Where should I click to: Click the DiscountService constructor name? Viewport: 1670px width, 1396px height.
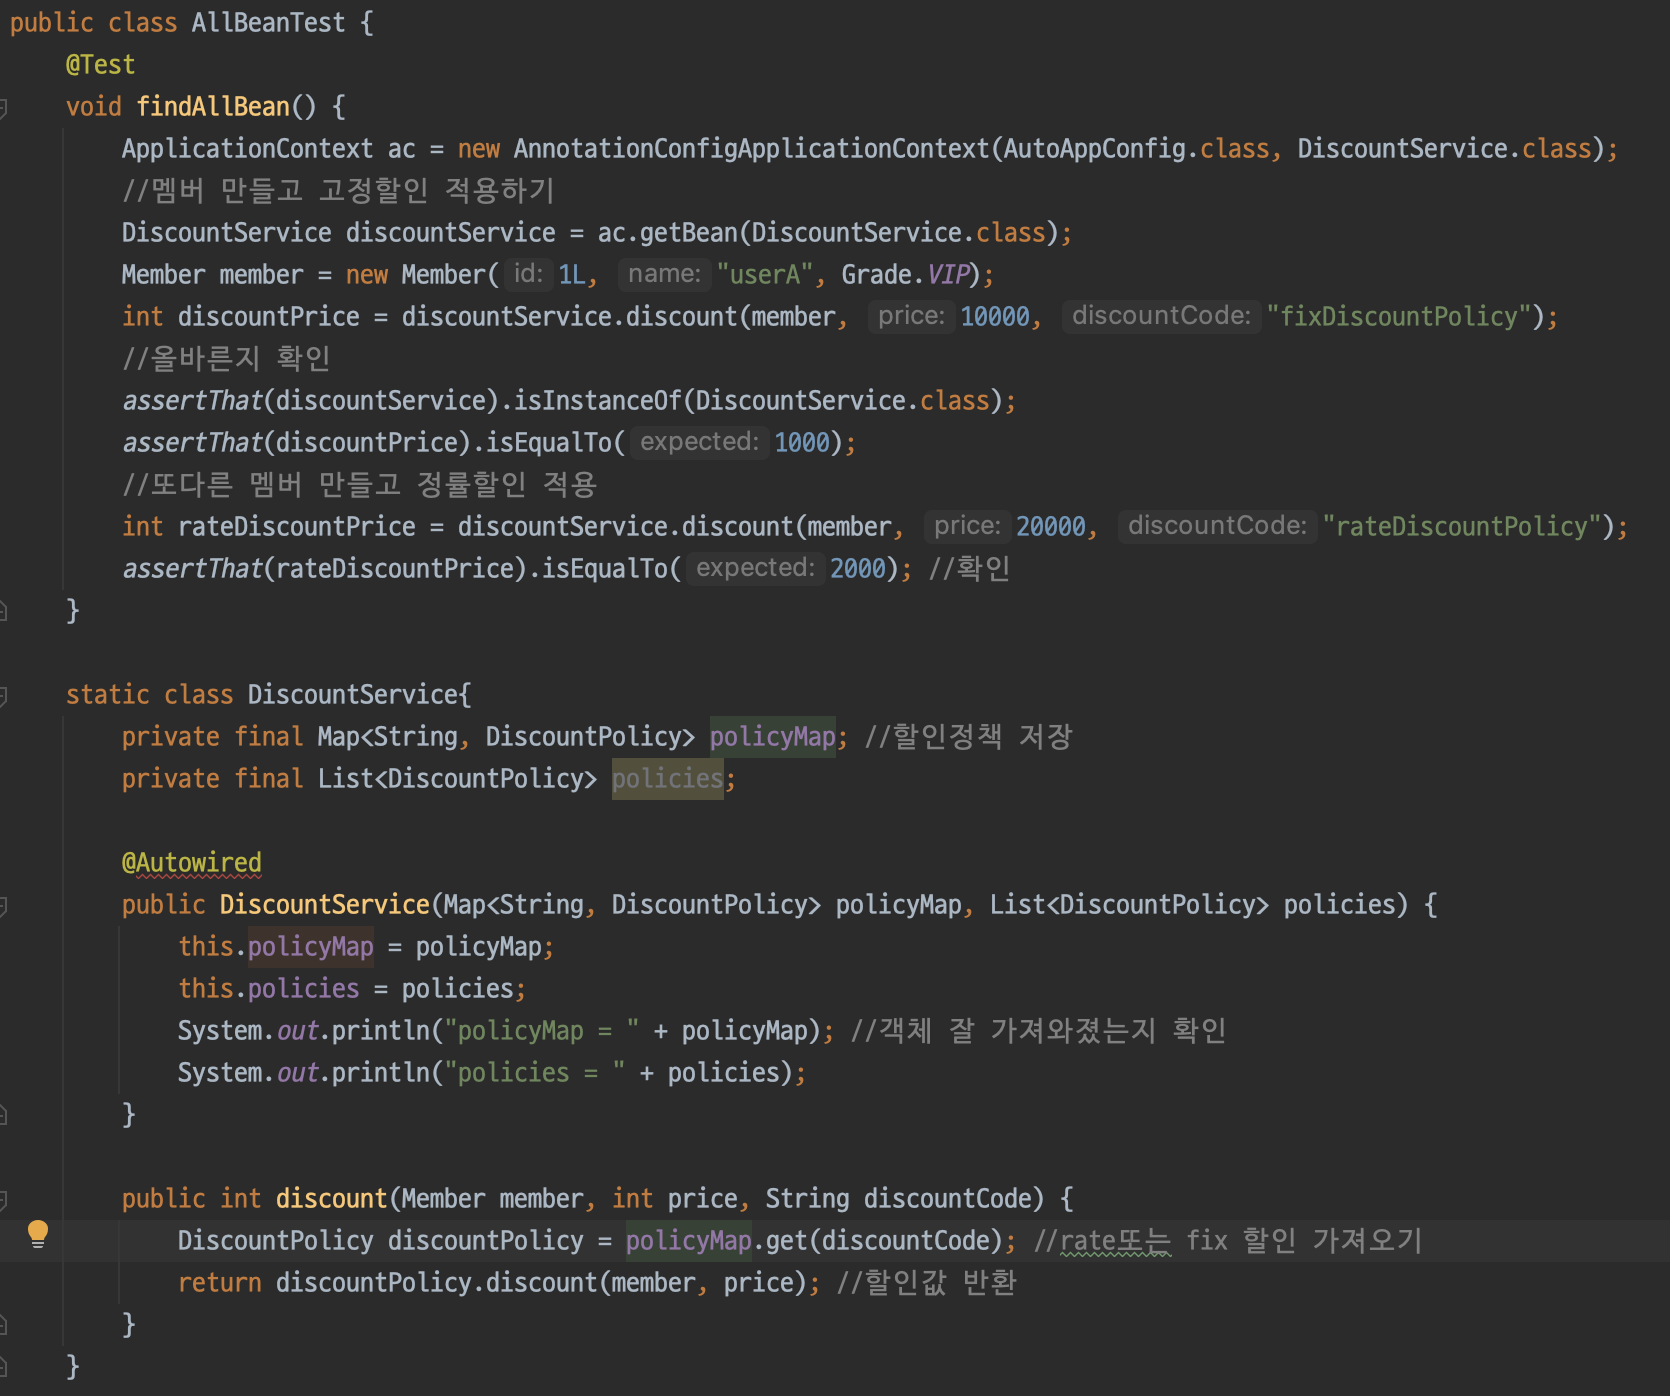pos(325,905)
